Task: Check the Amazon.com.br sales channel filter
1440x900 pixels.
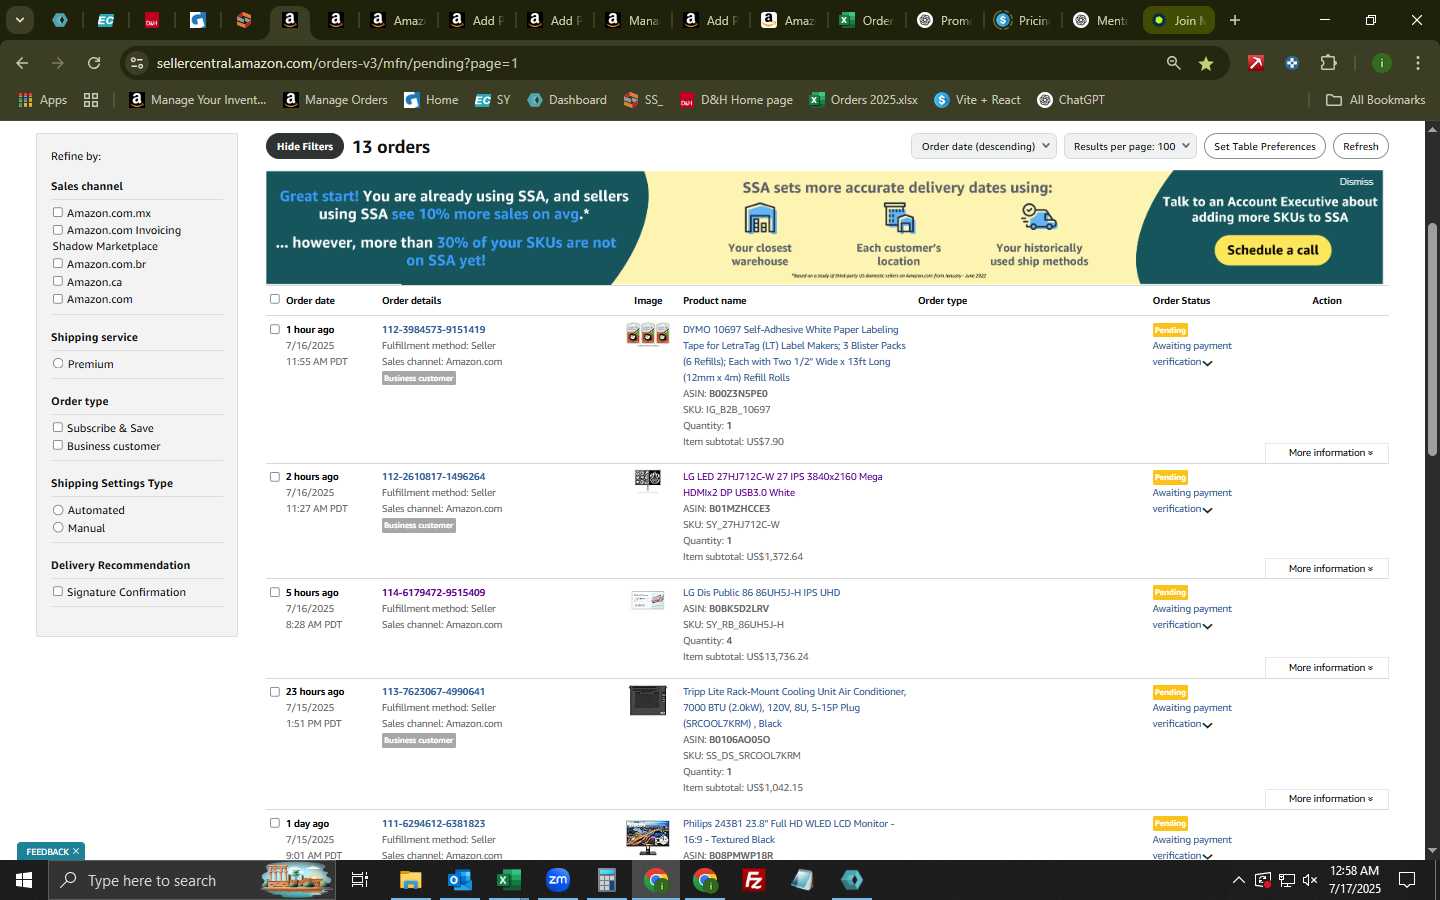Action: [x=58, y=263]
